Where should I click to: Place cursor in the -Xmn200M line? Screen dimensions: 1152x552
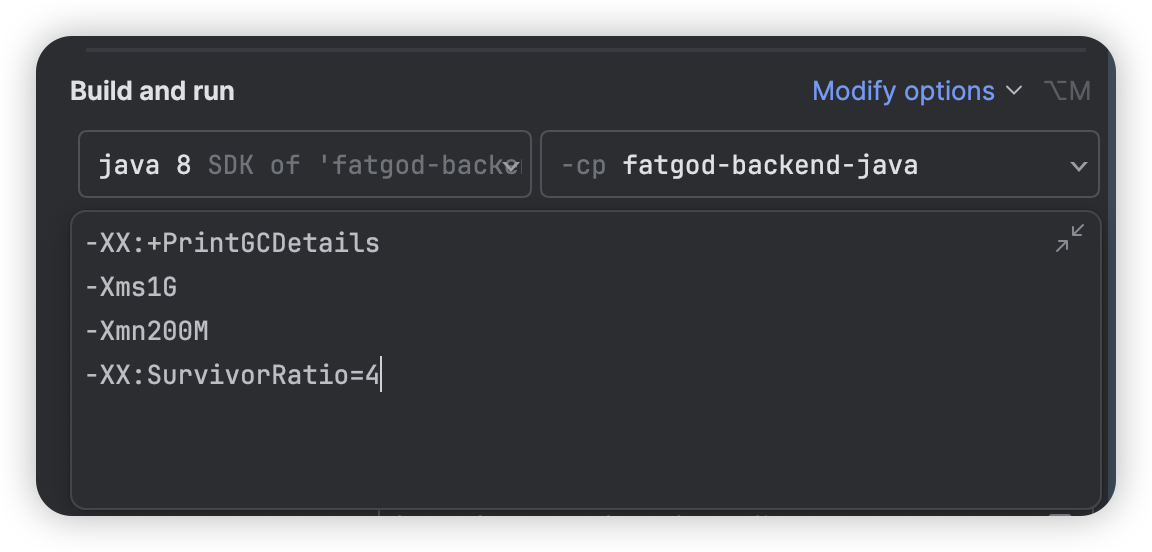coord(147,331)
